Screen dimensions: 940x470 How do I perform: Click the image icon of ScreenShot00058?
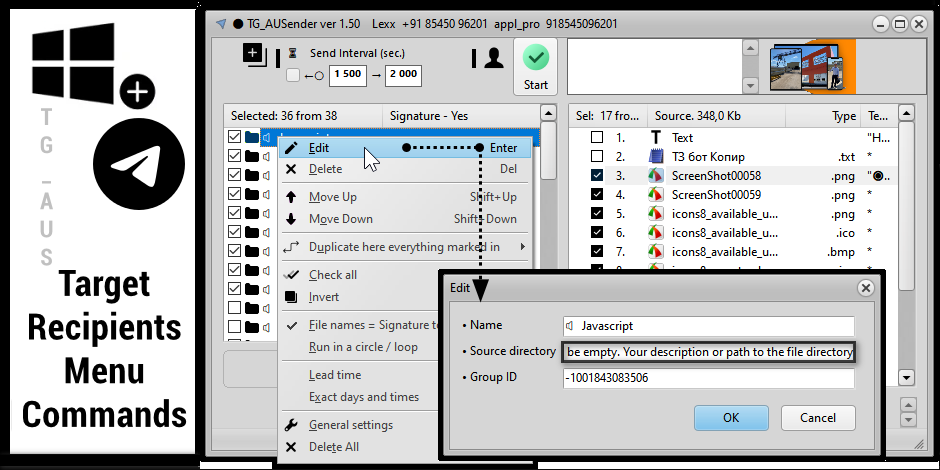[656, 176]
